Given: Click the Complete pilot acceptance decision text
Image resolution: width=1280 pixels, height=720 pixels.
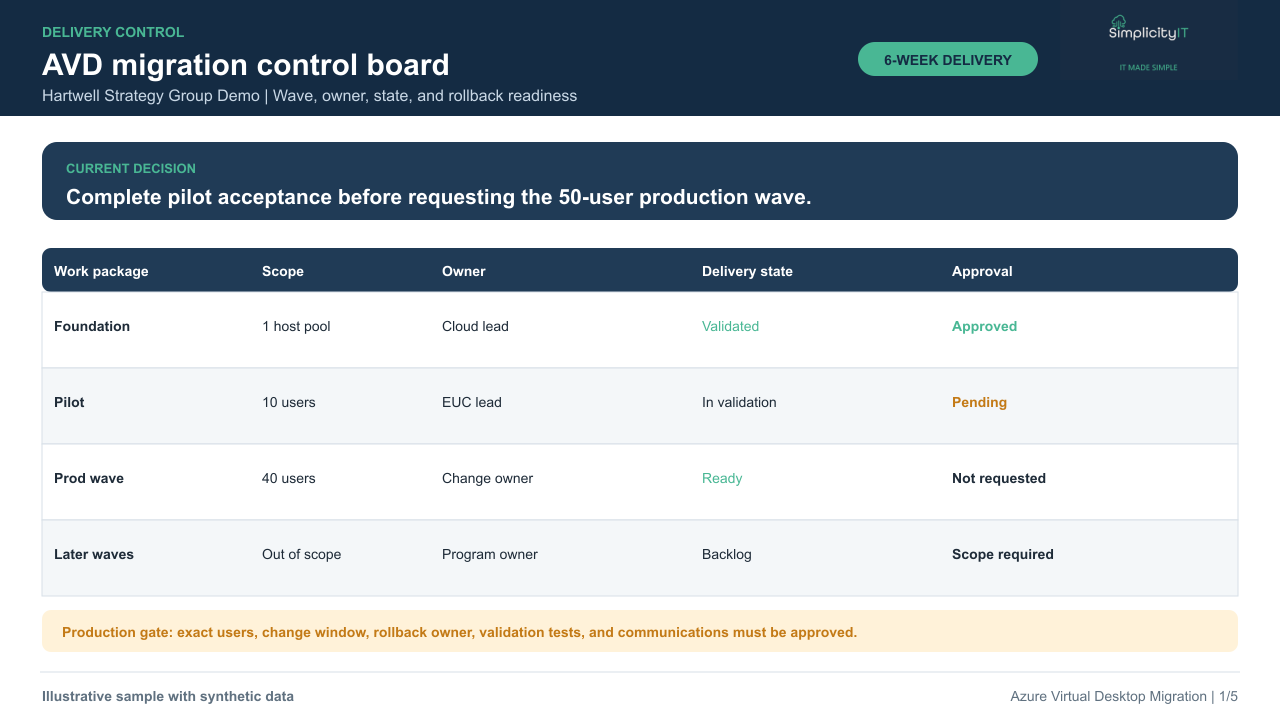Looking at the screenshot, I should (439, 197).
